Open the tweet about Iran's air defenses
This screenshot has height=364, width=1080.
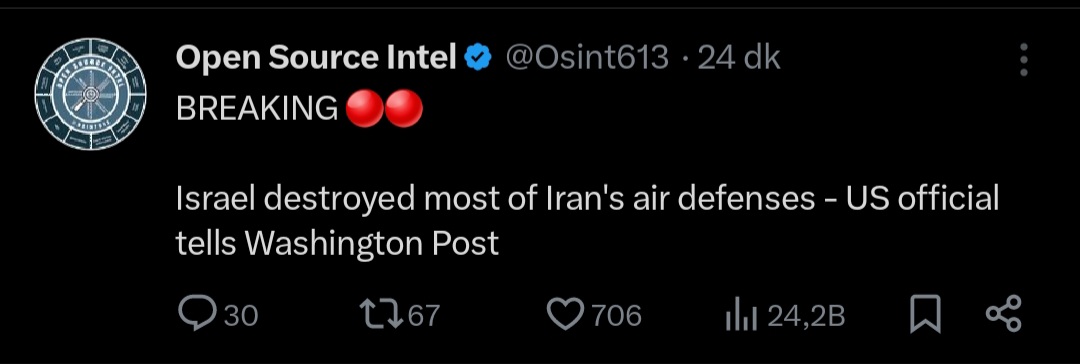[x=588, y=221]
